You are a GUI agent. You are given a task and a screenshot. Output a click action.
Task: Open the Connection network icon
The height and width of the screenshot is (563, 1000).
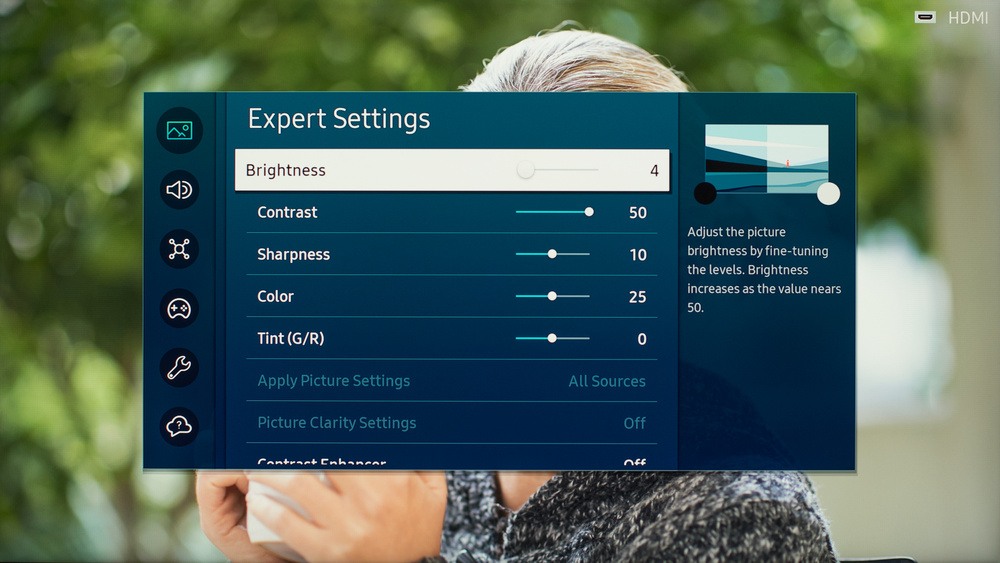point(179,249)
